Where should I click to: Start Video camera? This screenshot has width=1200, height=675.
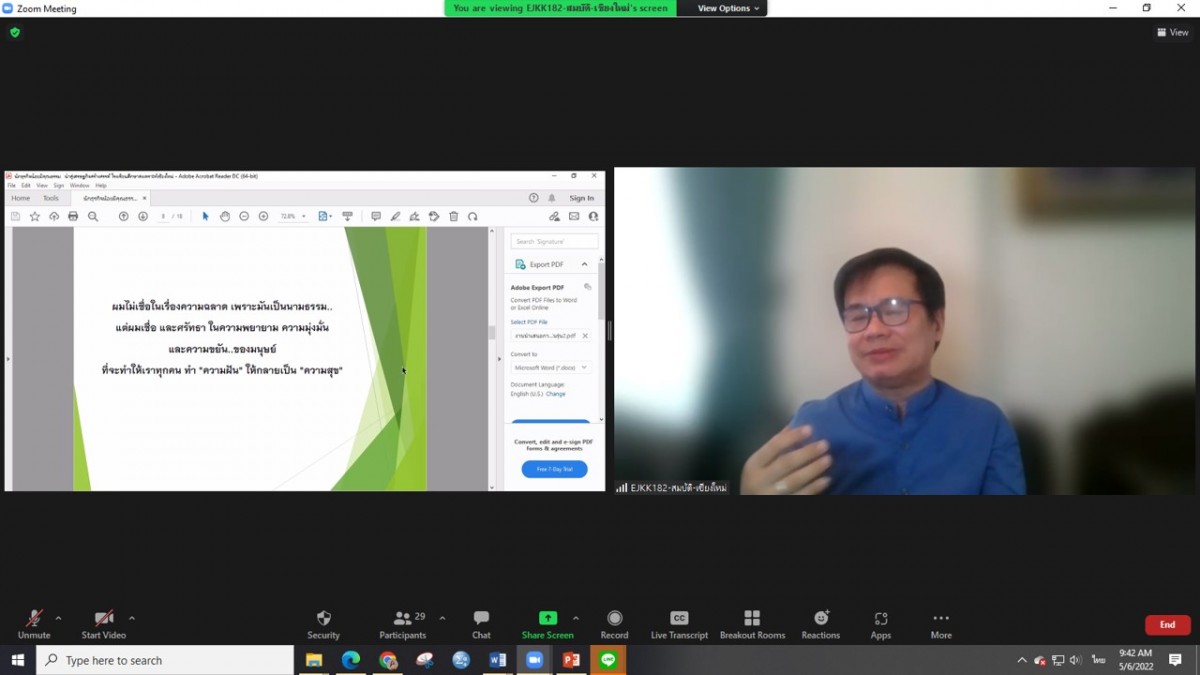pos(103,624)
